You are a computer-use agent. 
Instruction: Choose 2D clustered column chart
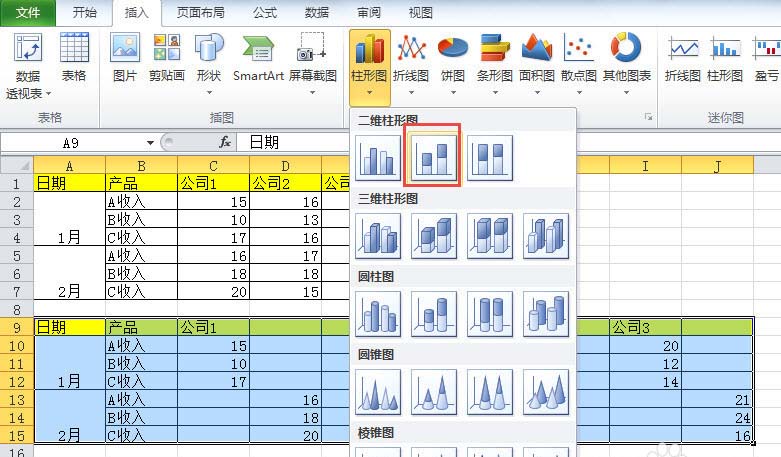[x=378, y=157]
